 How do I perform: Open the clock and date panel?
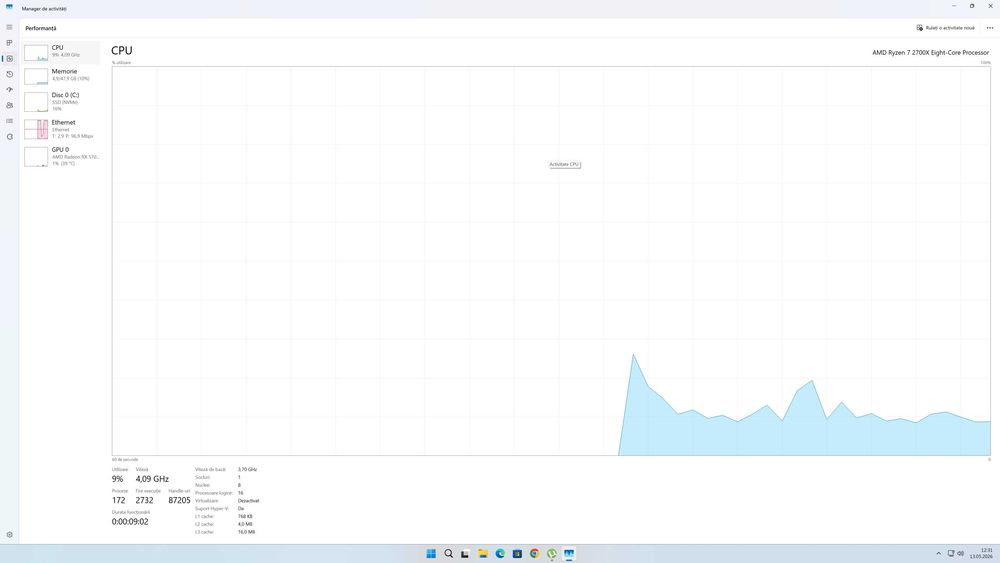(982, 553)
